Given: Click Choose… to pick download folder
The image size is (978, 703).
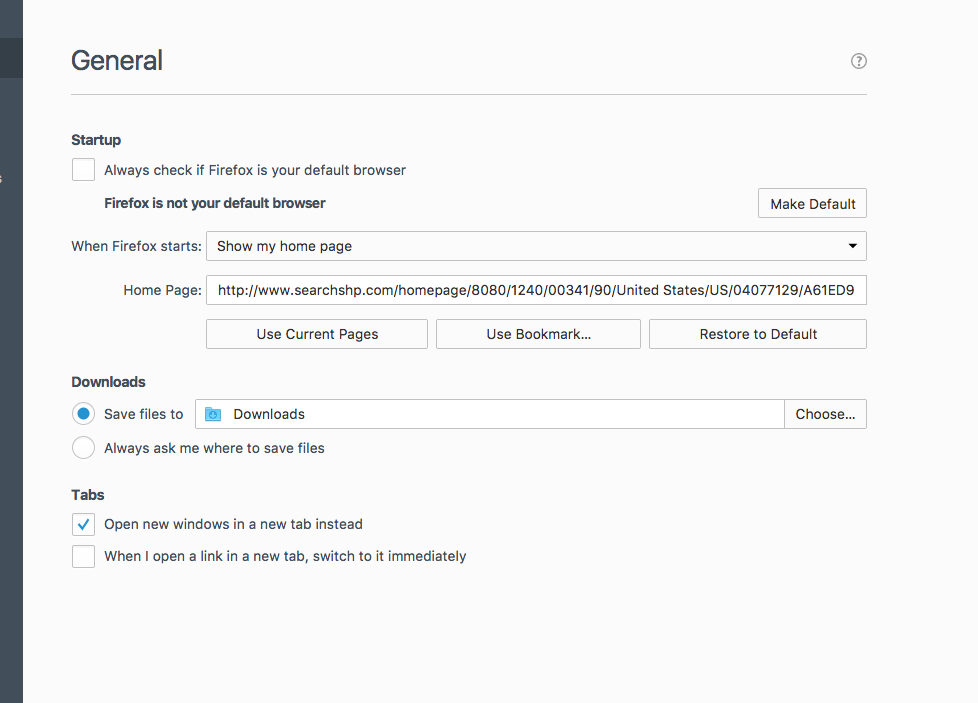Looking at the screenshot, I should (x=825, y=414).
